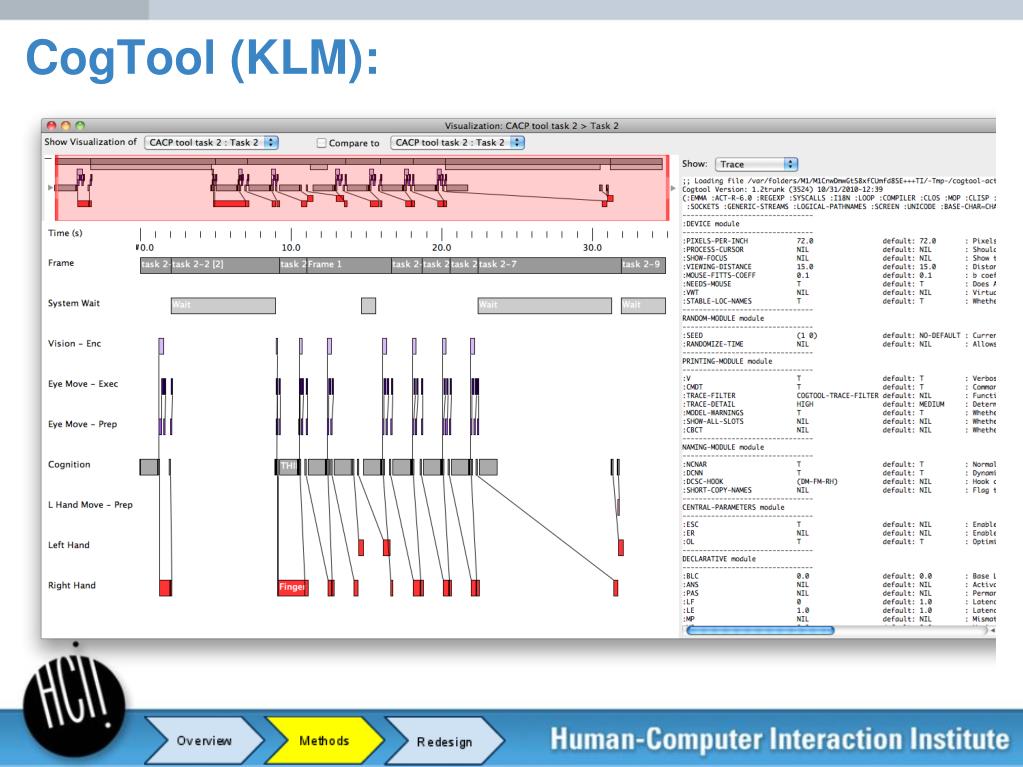Open the Compare to task dropdown
Screen dimensions: 1023x767
pos(457,142)
